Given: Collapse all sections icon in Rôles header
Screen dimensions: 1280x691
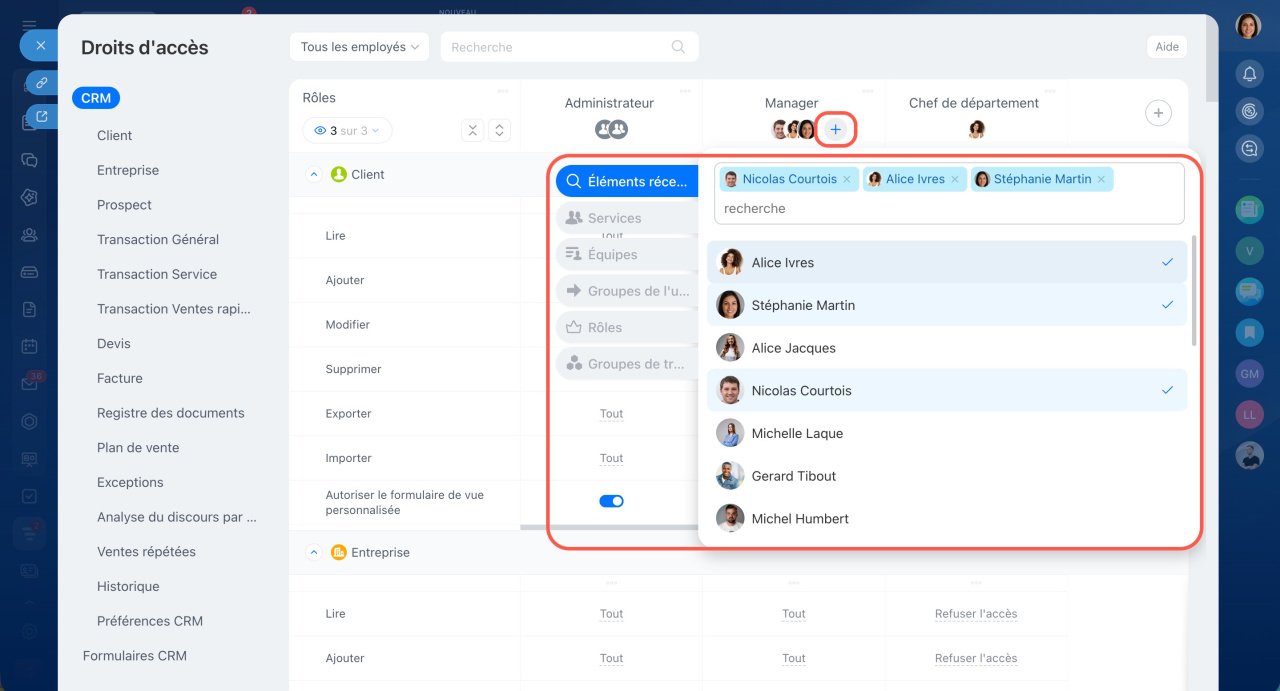Looking at the screenshot, I should tap(472, 131).
